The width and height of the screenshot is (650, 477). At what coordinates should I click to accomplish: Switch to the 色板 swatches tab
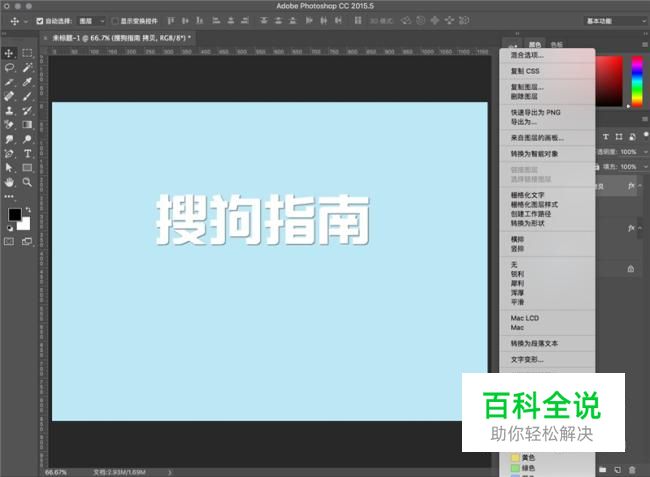[x=557, y=44]
